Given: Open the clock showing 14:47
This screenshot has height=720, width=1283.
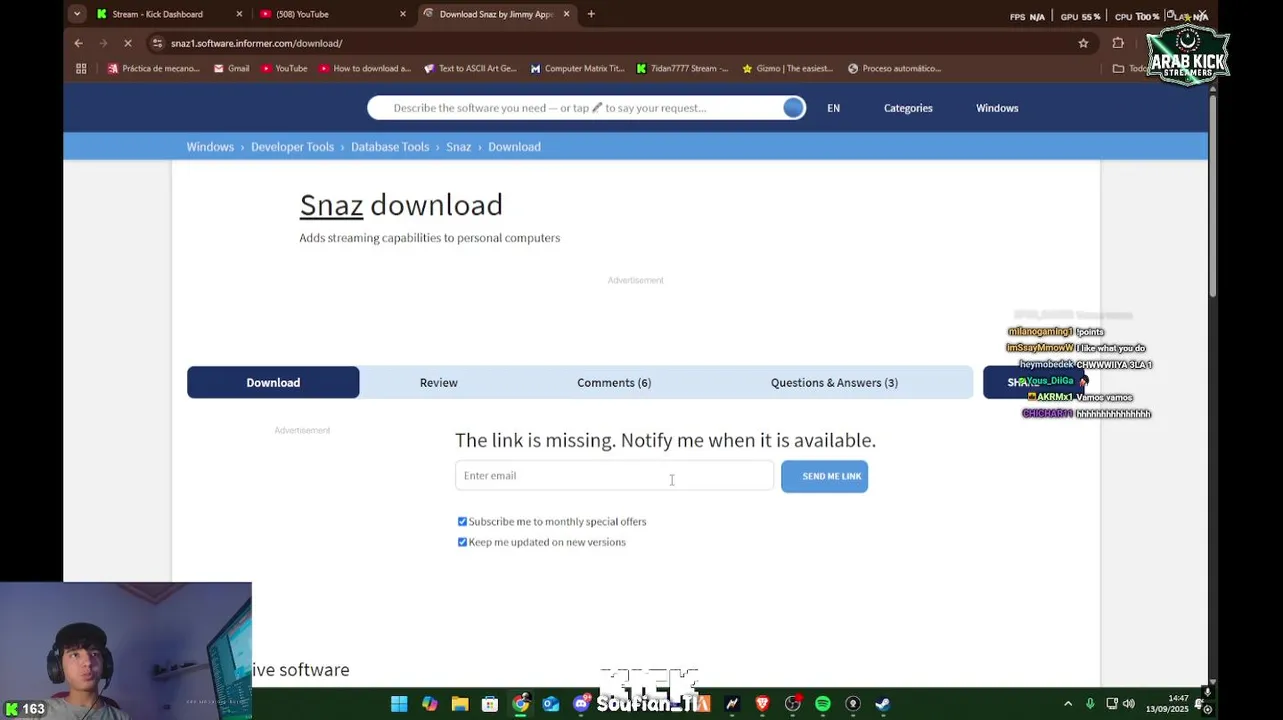Looking at the screenshot, I should pos(1167,704).
